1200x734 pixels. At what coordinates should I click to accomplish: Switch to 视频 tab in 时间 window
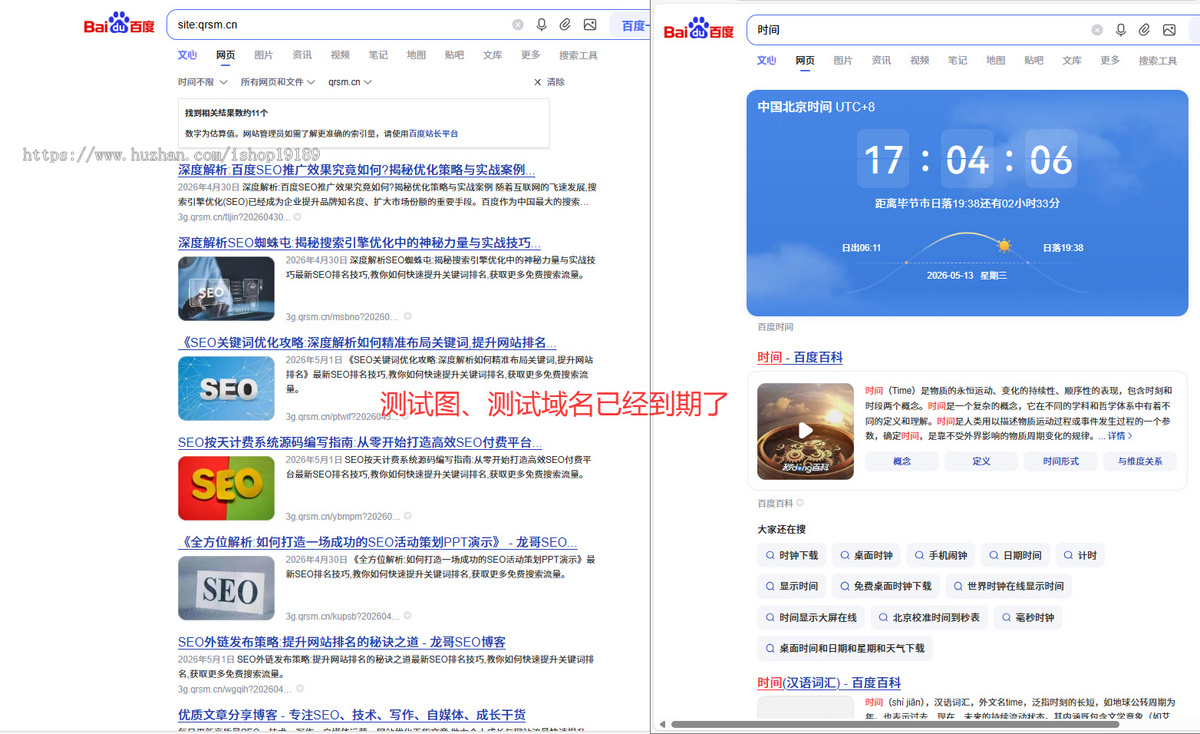click(920, 61)
